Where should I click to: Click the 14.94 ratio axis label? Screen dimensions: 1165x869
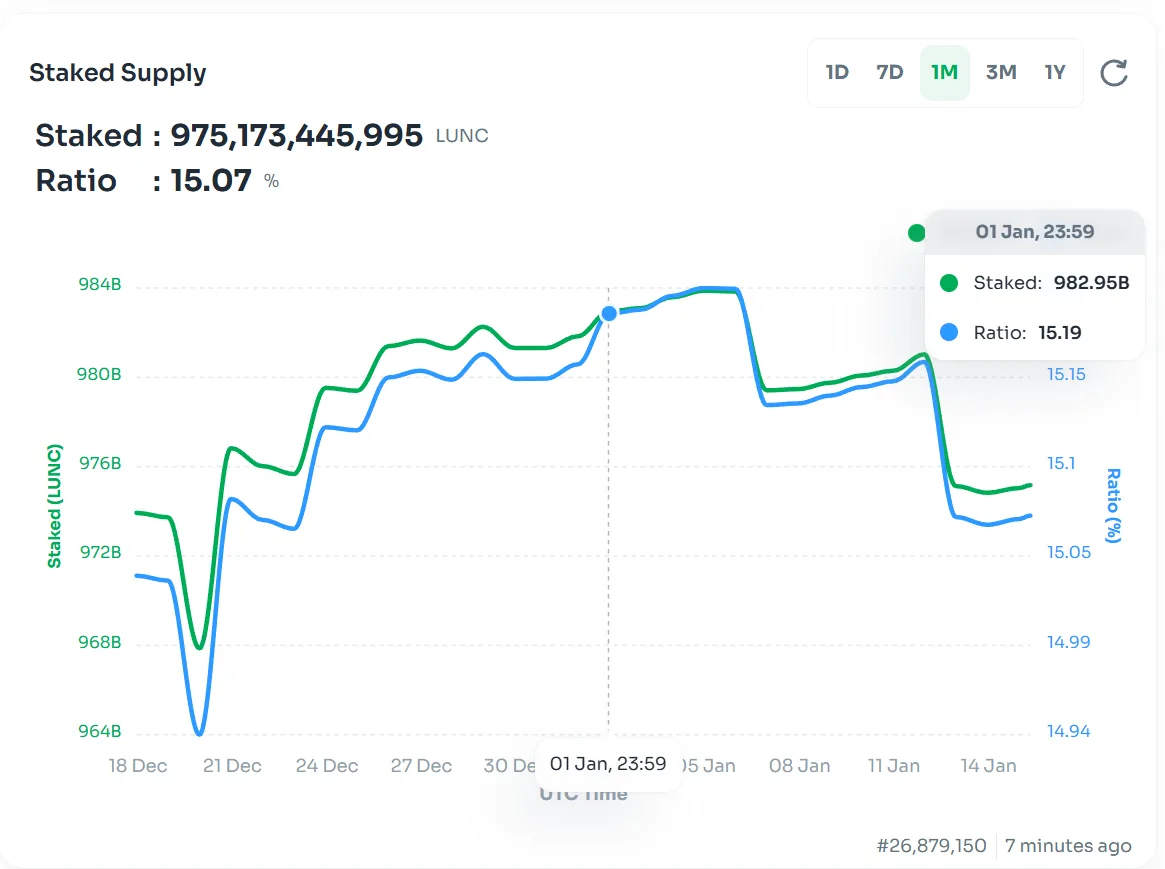1068,731
